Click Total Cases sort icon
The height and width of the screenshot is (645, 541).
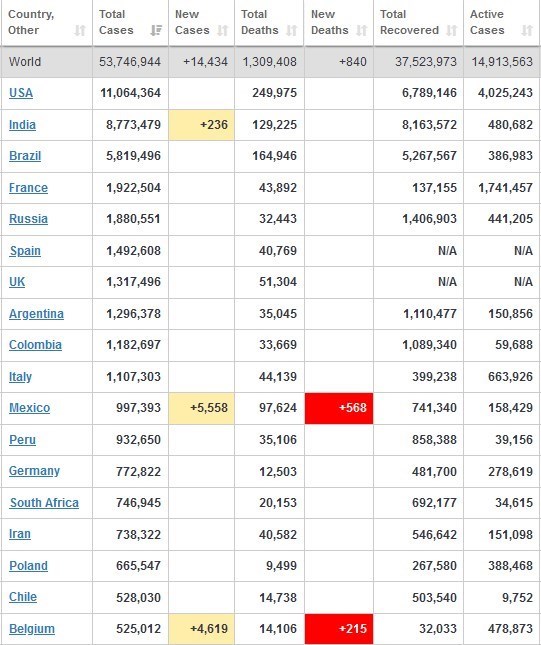(x=156, y=30)
